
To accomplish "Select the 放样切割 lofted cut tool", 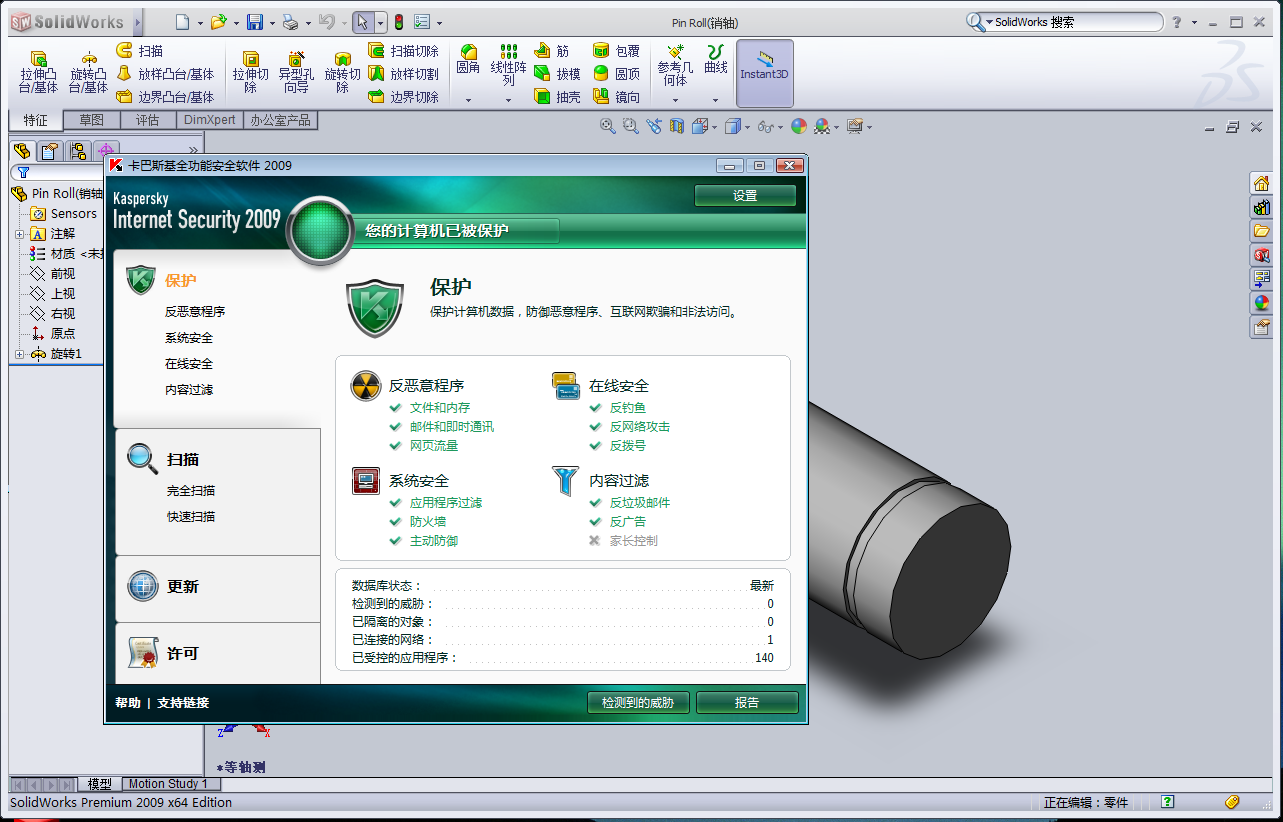I will click(x=403, y=74).
